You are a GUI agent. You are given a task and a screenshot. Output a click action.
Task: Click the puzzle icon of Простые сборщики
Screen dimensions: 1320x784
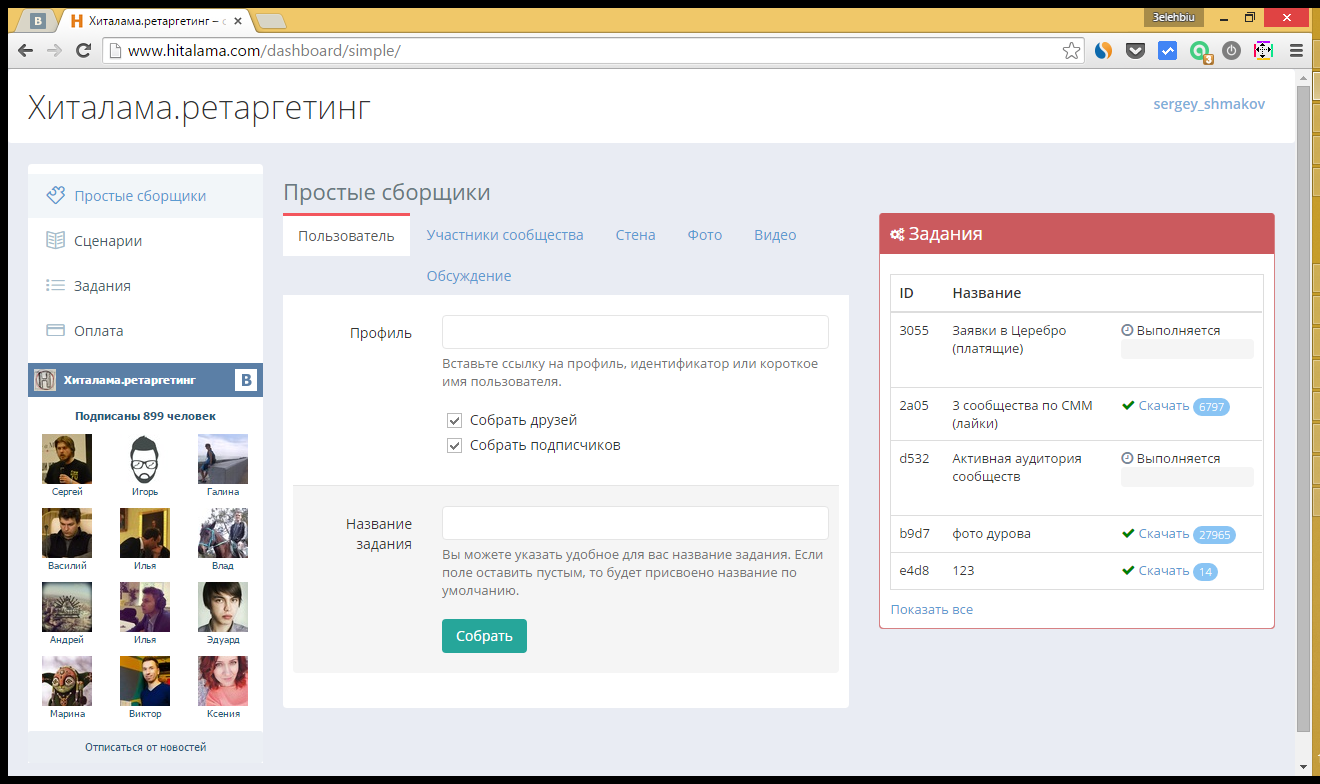(x=56, y=195)
